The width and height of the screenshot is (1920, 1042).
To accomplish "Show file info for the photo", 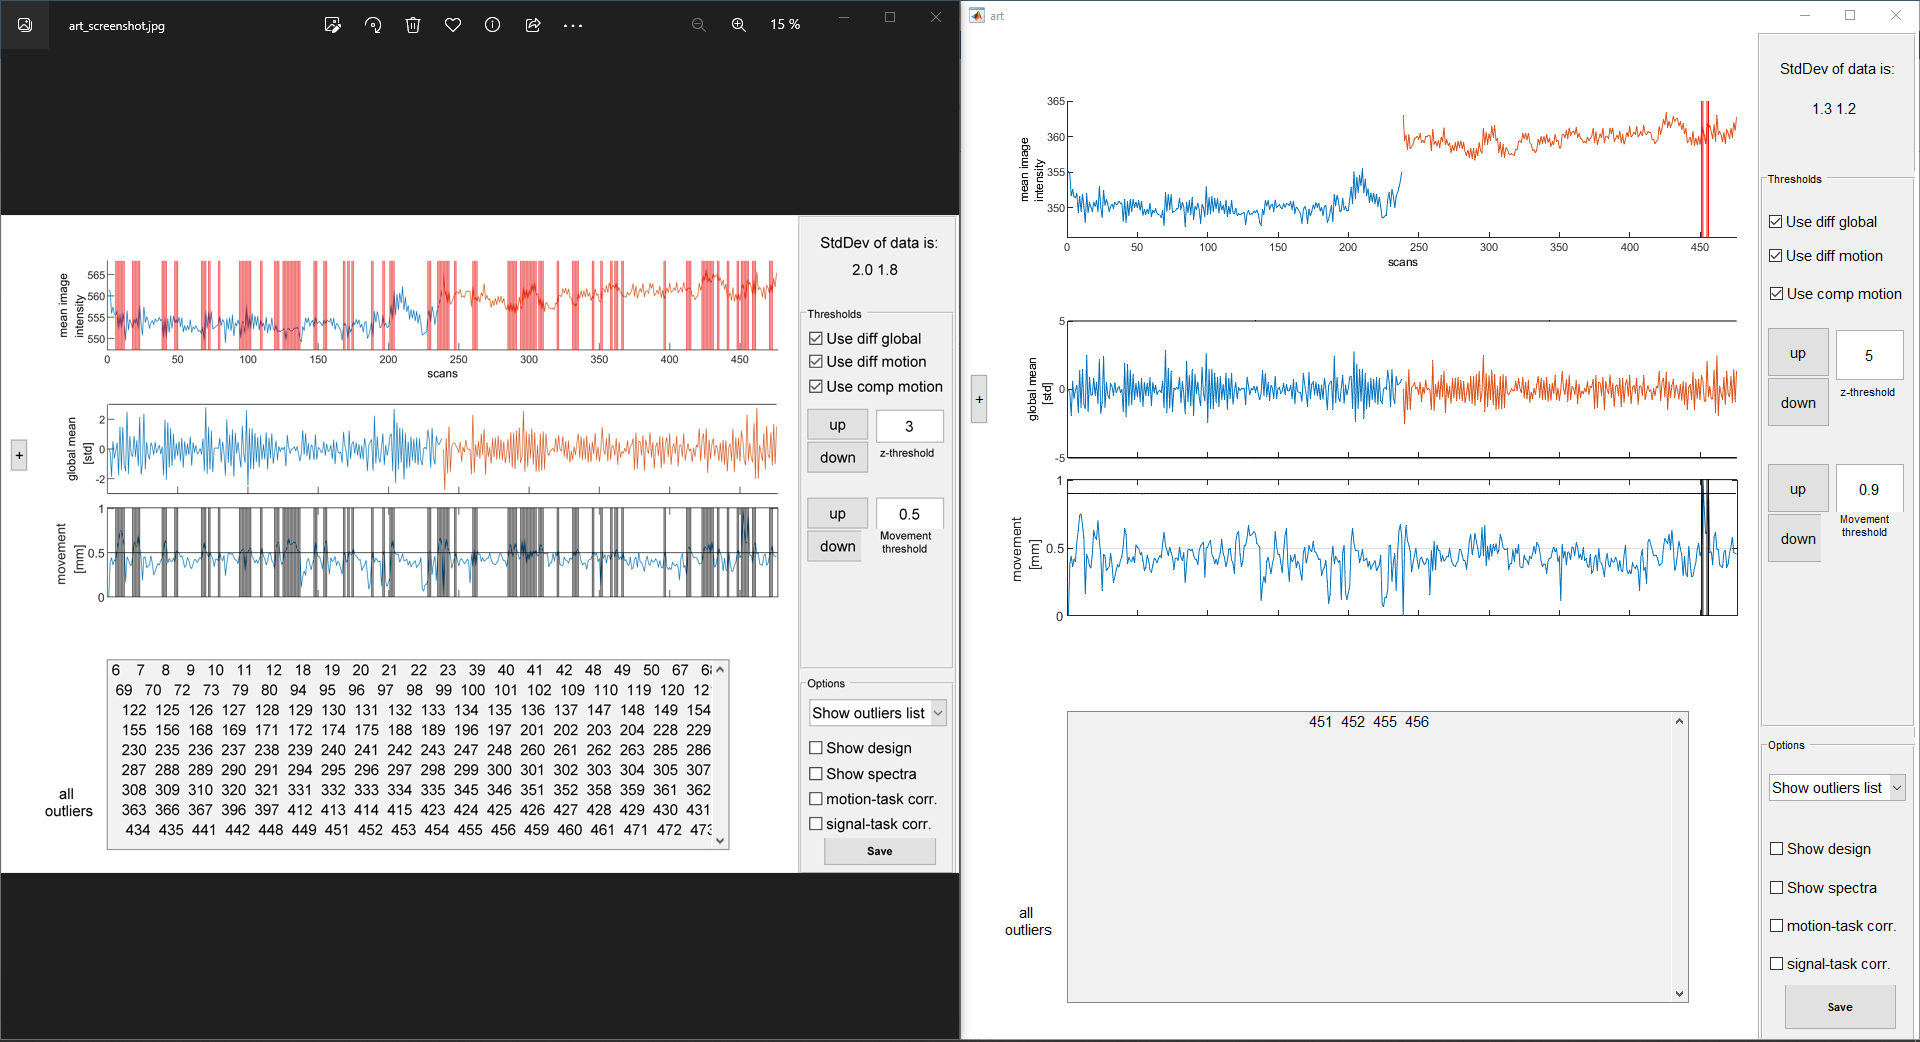I will pyautogui.click(x=493, y=25).
